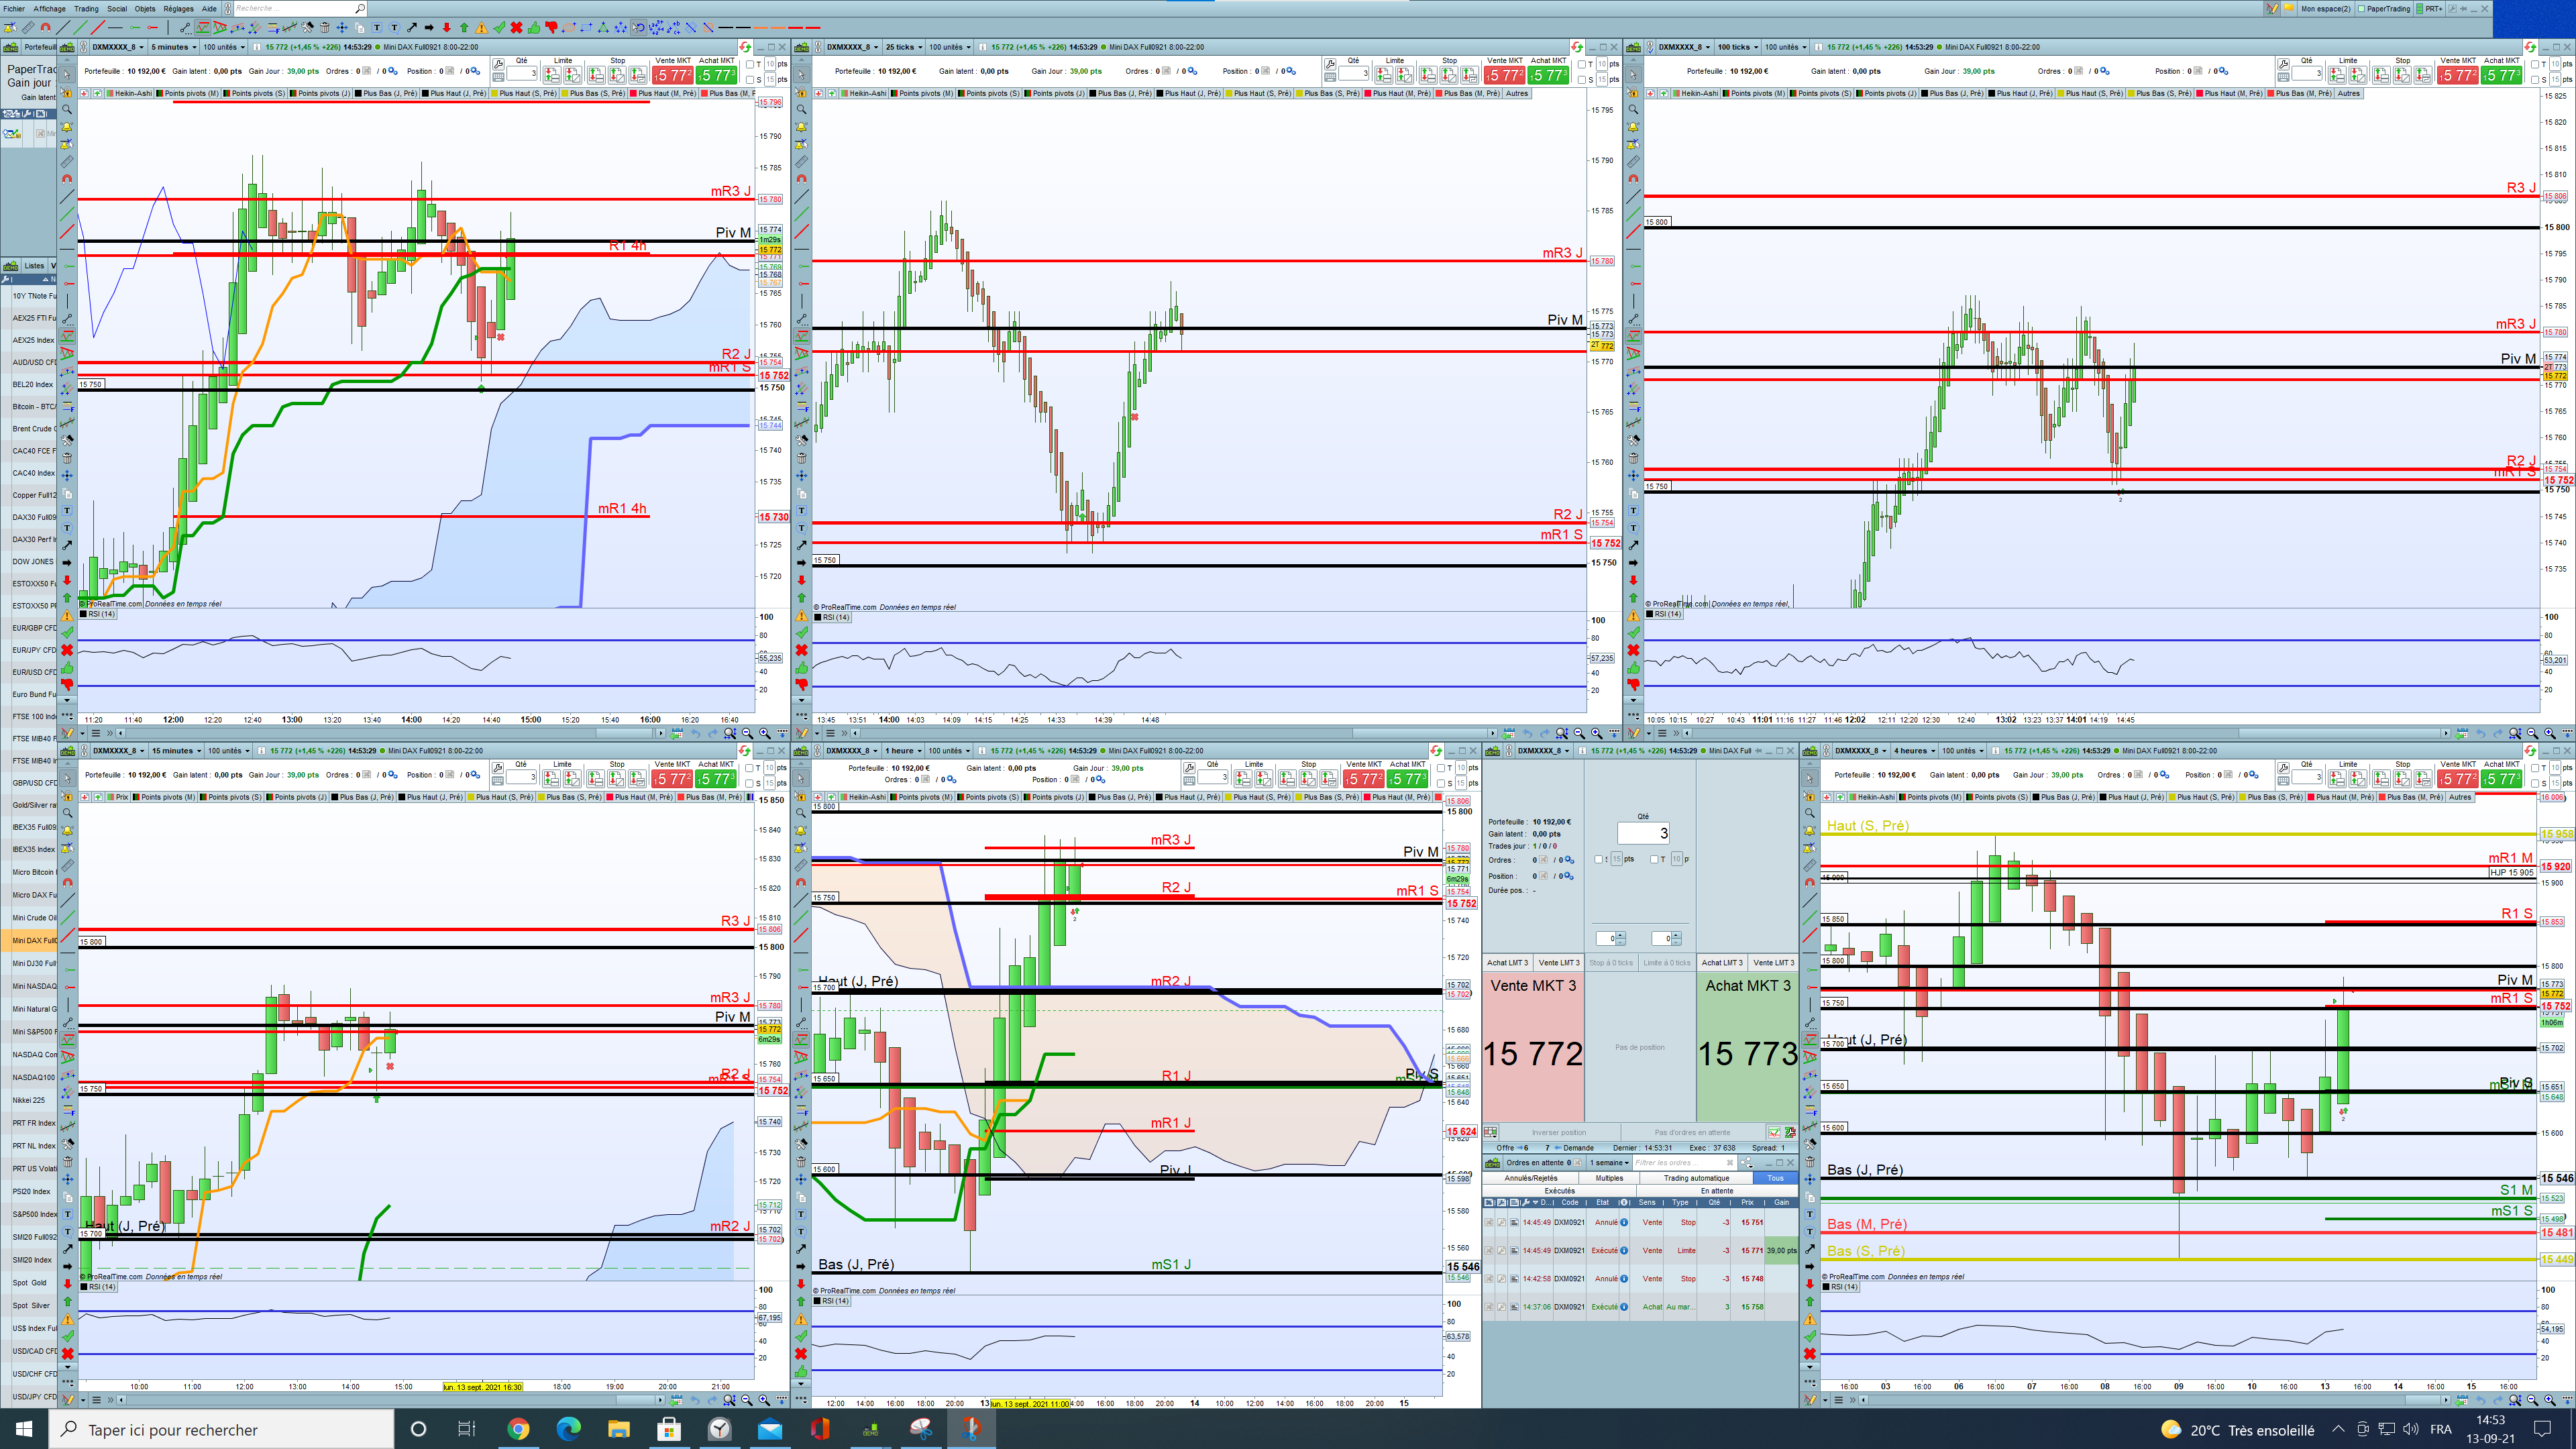
Task: Click the large Vente MKT 3 button
Action: (x=1533, y=1040)
